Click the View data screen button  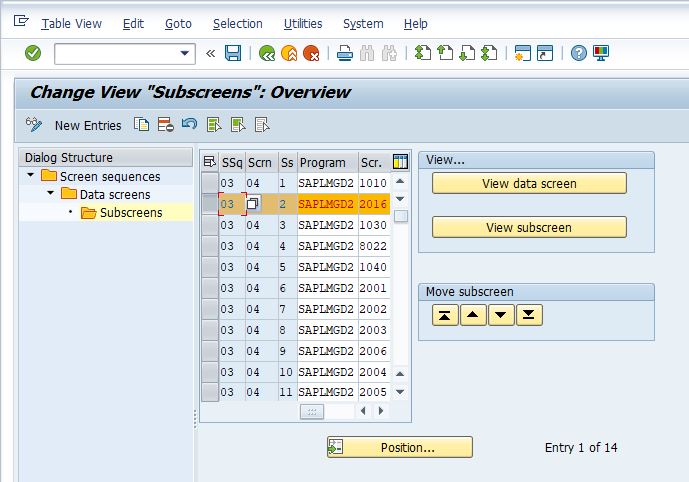click(x=529, y=183)
